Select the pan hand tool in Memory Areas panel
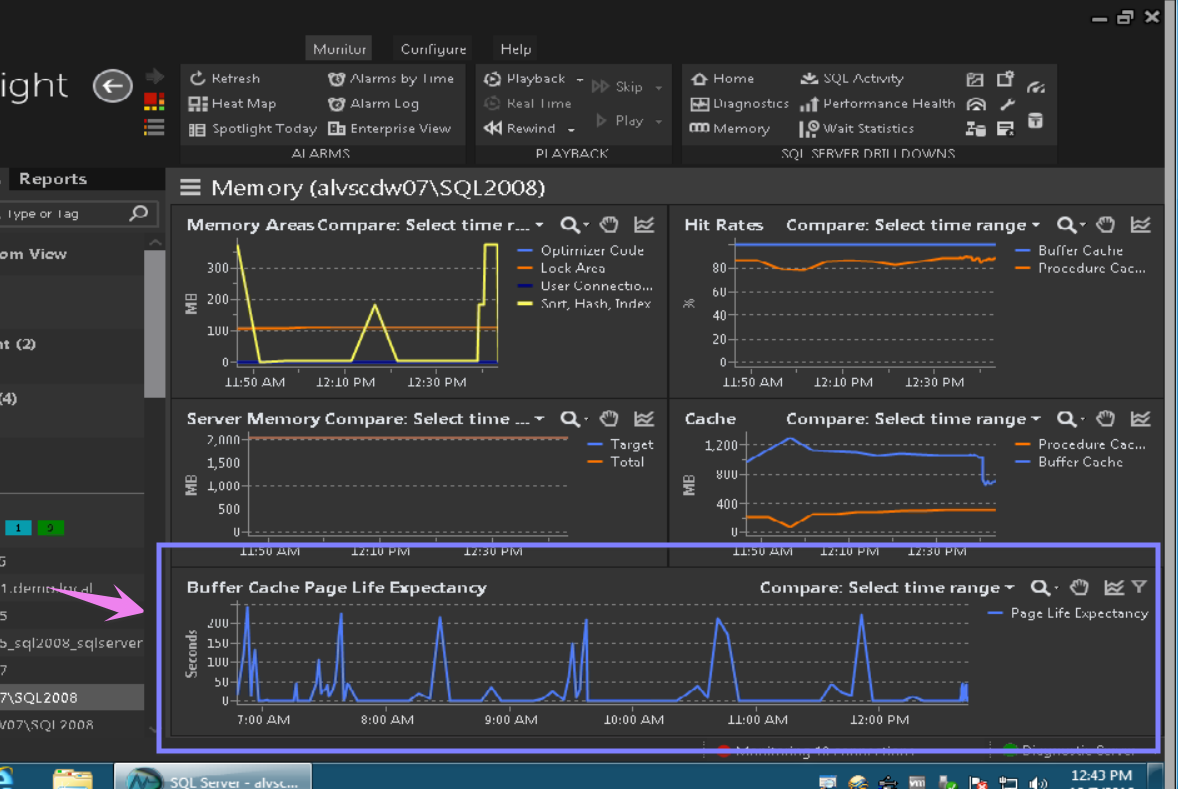 (x=609, y=225)
